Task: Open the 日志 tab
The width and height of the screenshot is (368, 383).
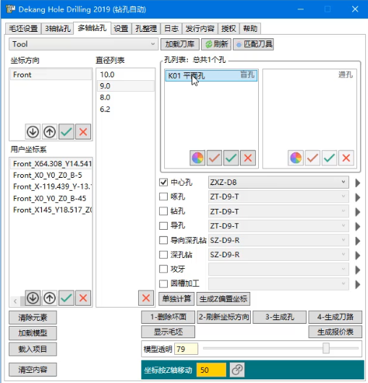Action: tap(171, 29)
